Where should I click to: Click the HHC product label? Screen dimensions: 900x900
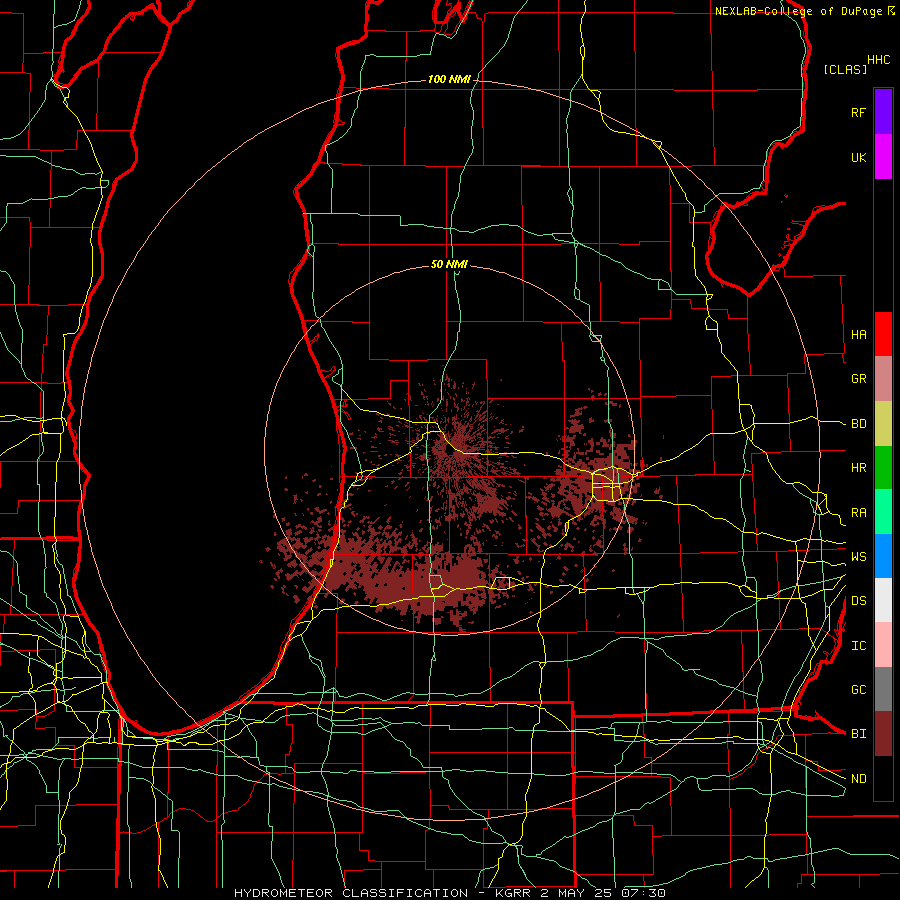[878, 60]
